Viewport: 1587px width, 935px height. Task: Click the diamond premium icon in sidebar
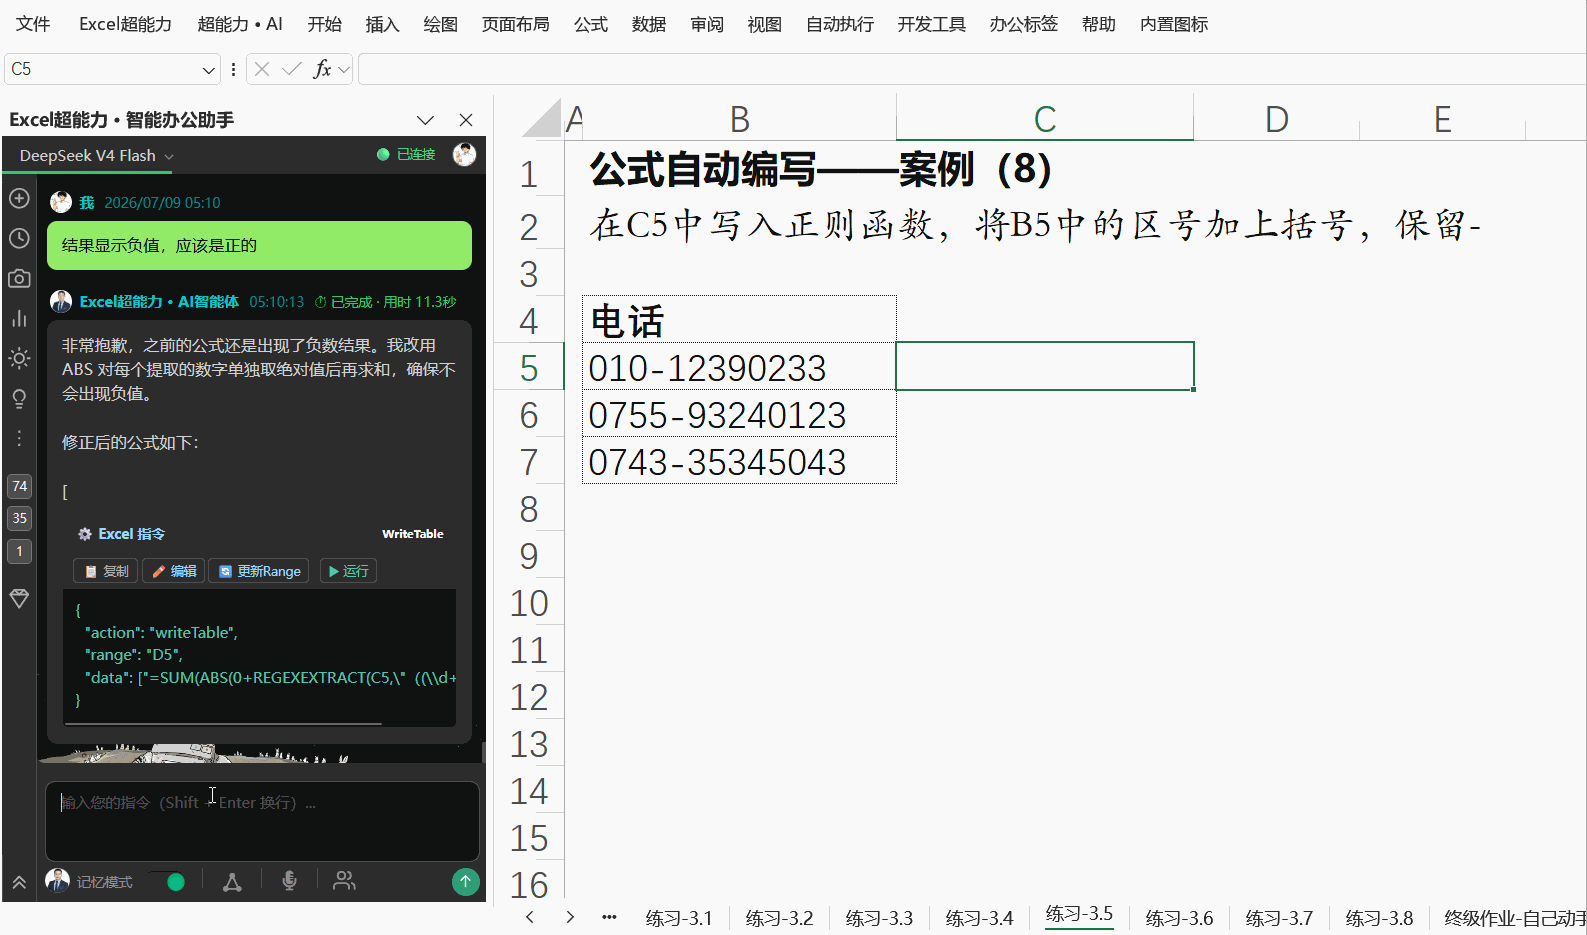(19, 598)
